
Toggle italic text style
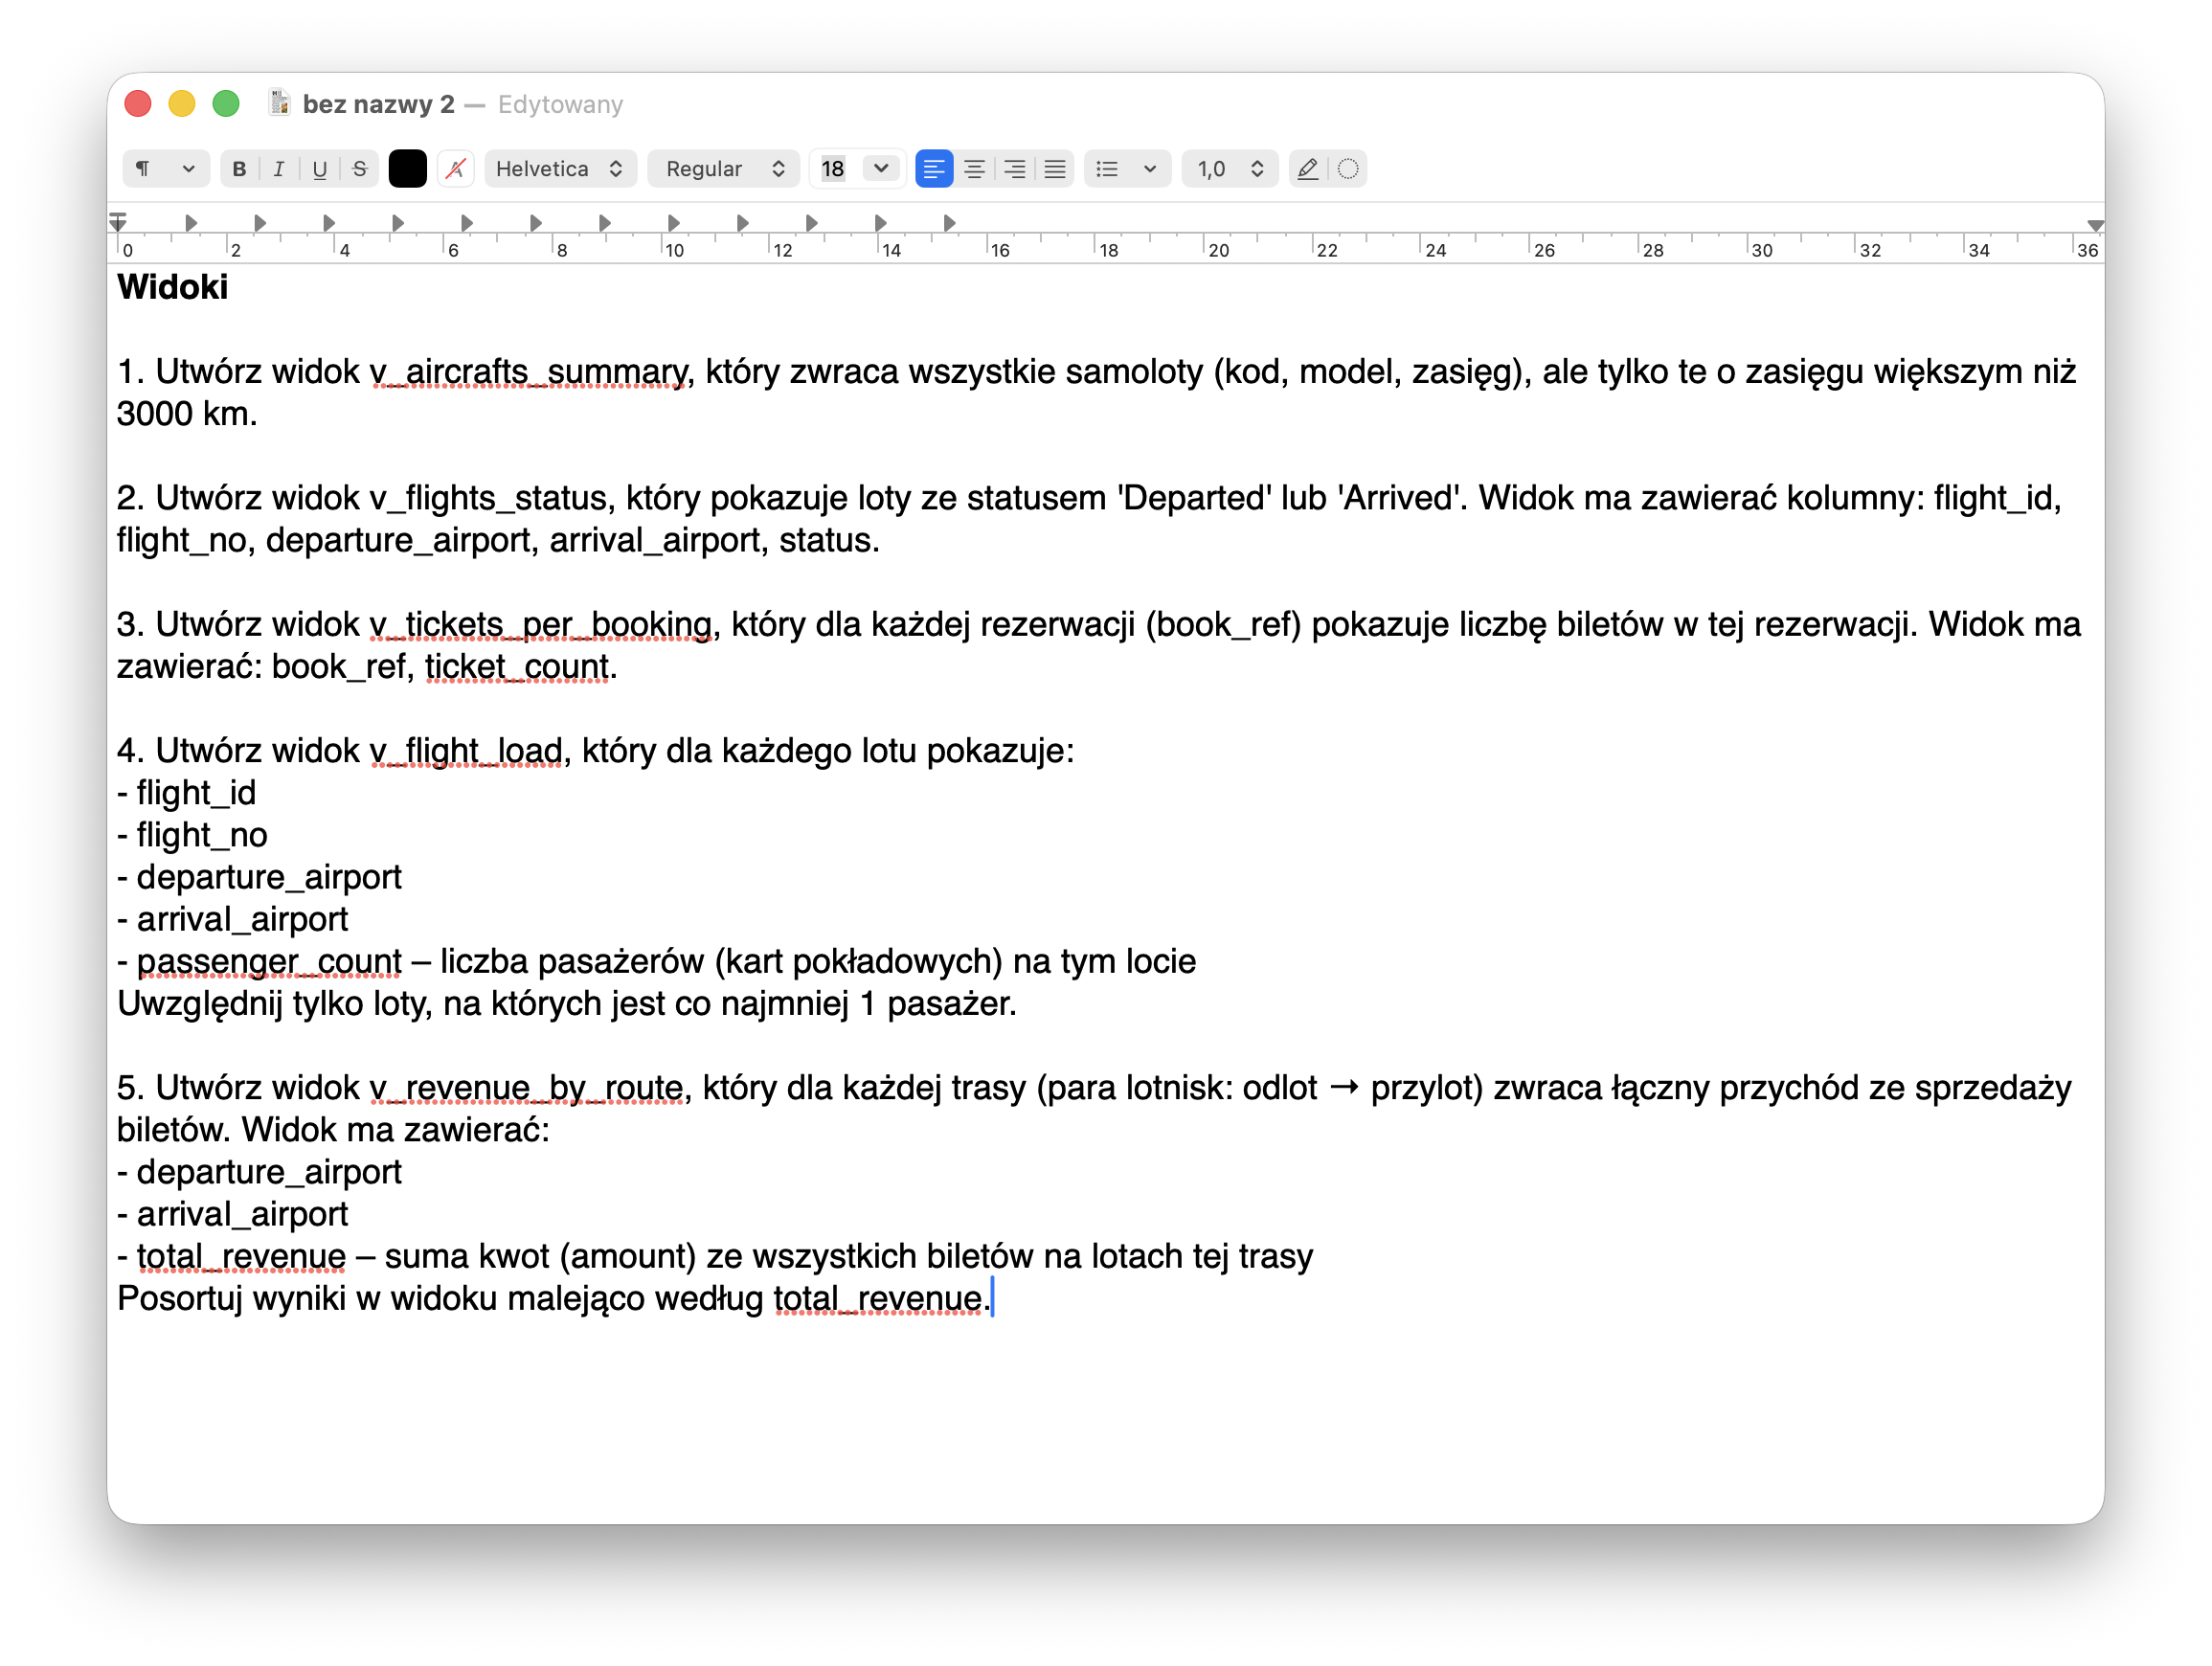point(279,169)
